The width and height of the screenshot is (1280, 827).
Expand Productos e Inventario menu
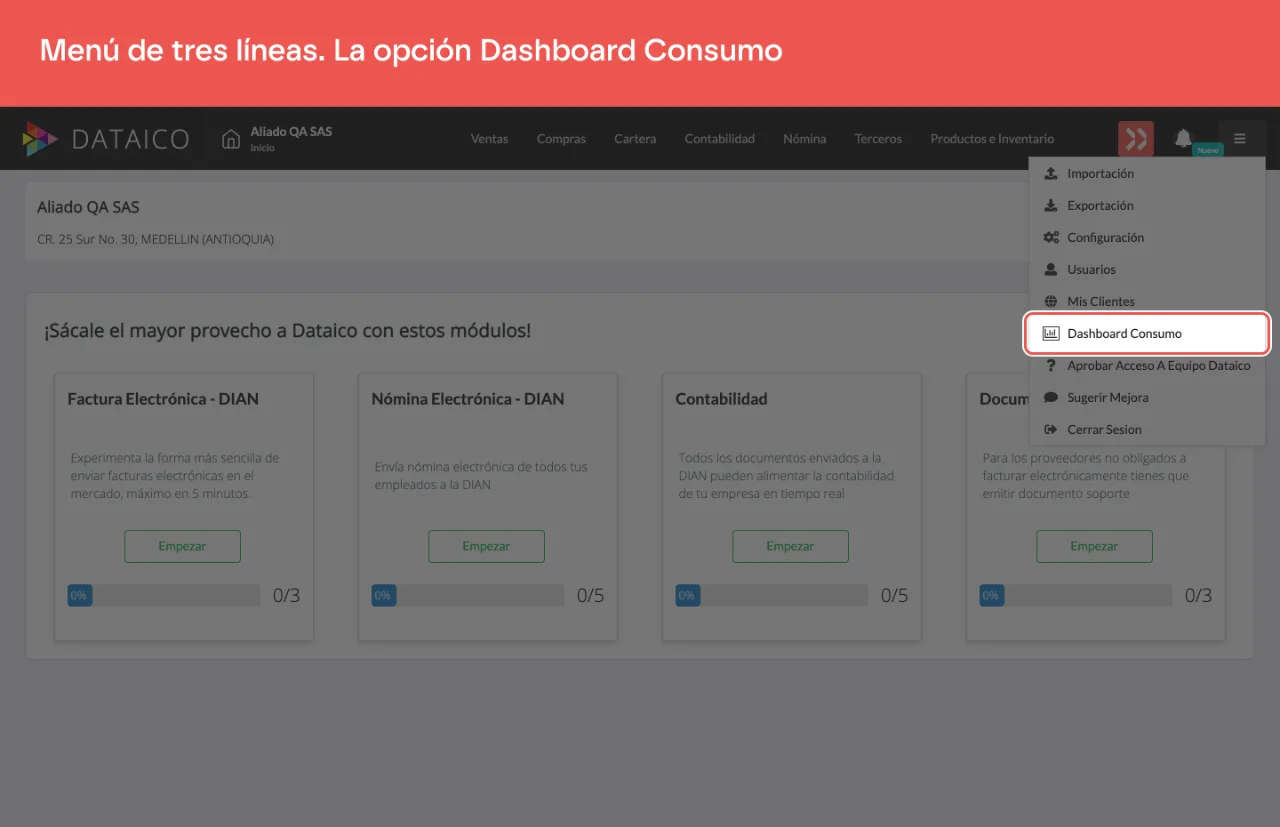(x=992, y=139)
